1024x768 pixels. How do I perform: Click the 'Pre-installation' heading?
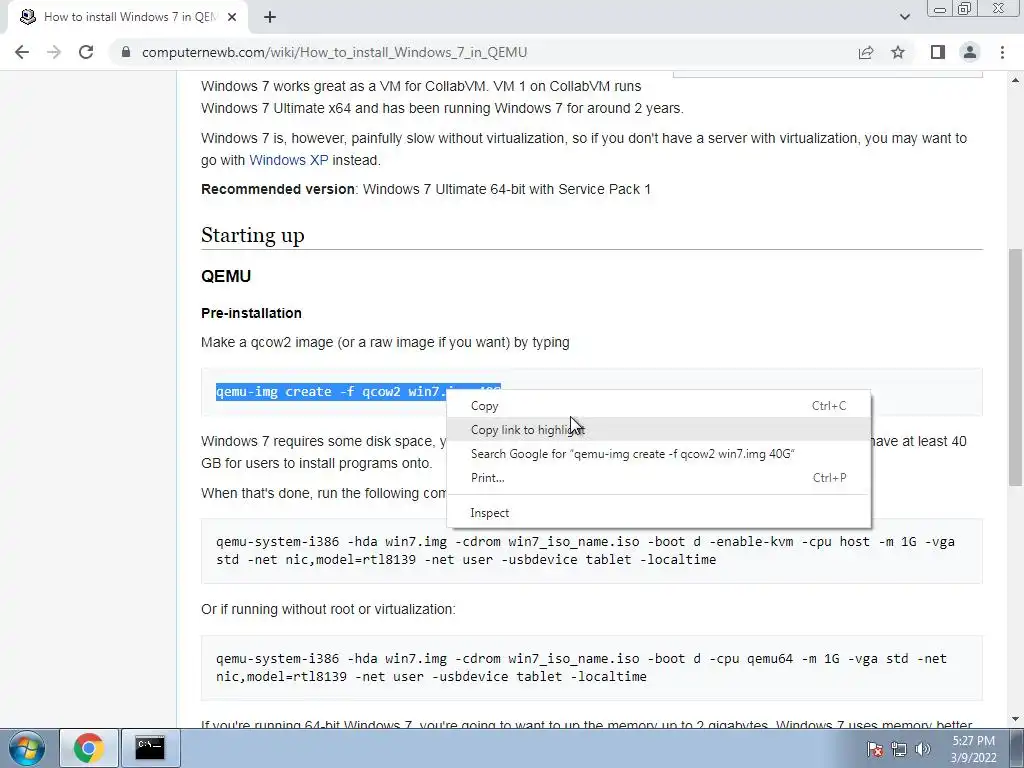(251, 313)
